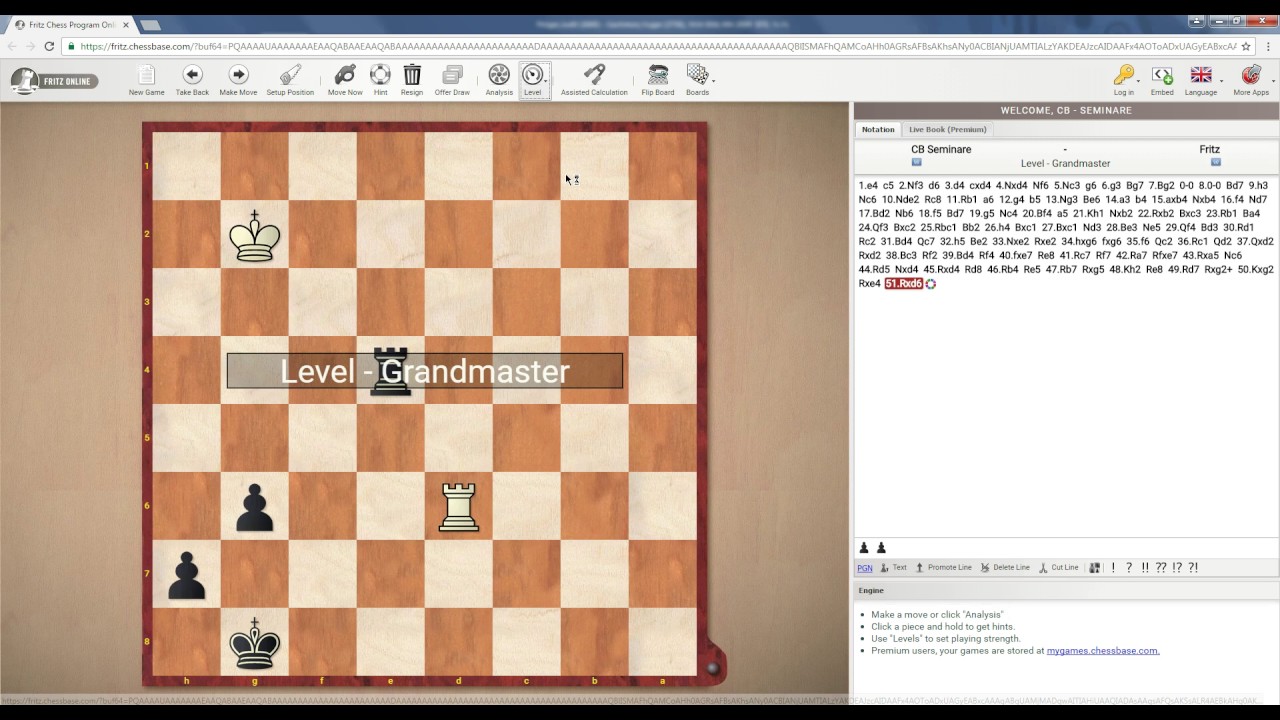
Task: Start a New Game from the toolbar
Action: pos(146,80)
